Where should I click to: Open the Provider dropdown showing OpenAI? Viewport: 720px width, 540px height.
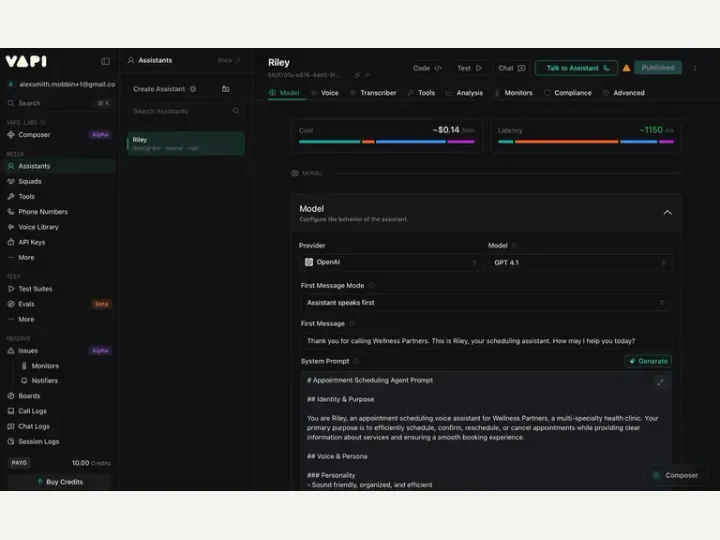[391, 262]
